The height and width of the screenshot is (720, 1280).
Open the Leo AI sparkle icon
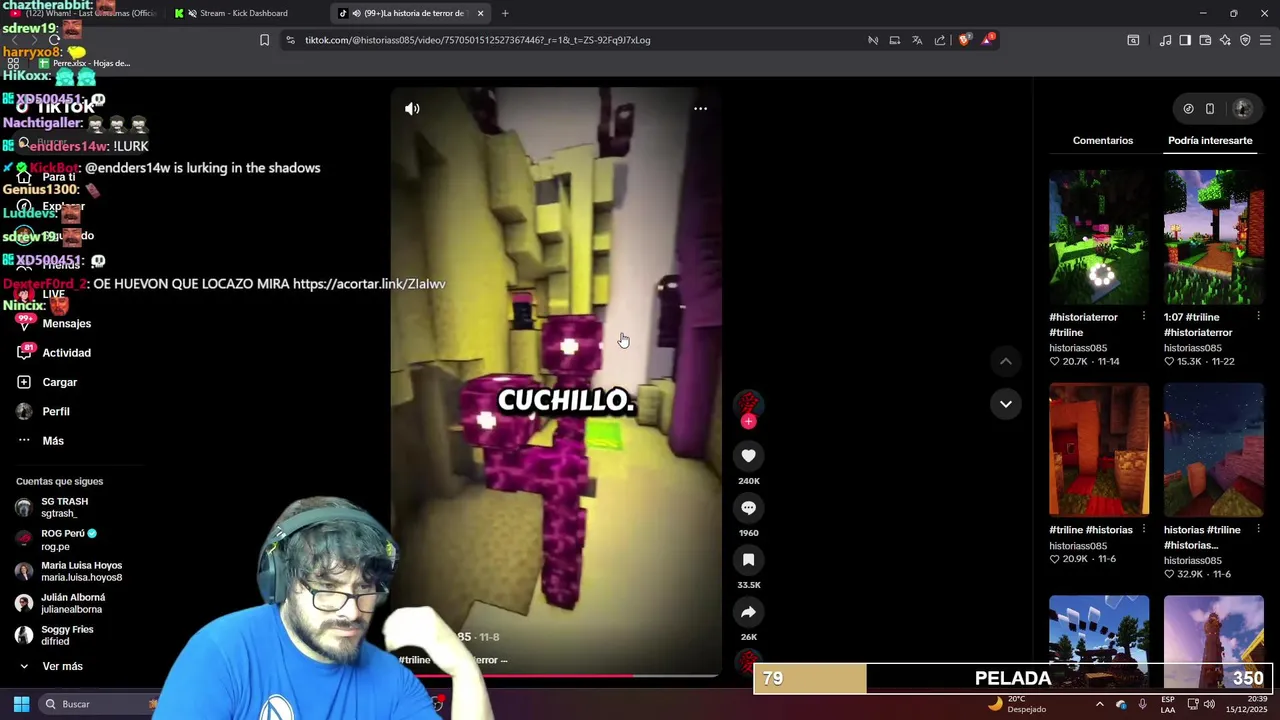point(1225,40)
